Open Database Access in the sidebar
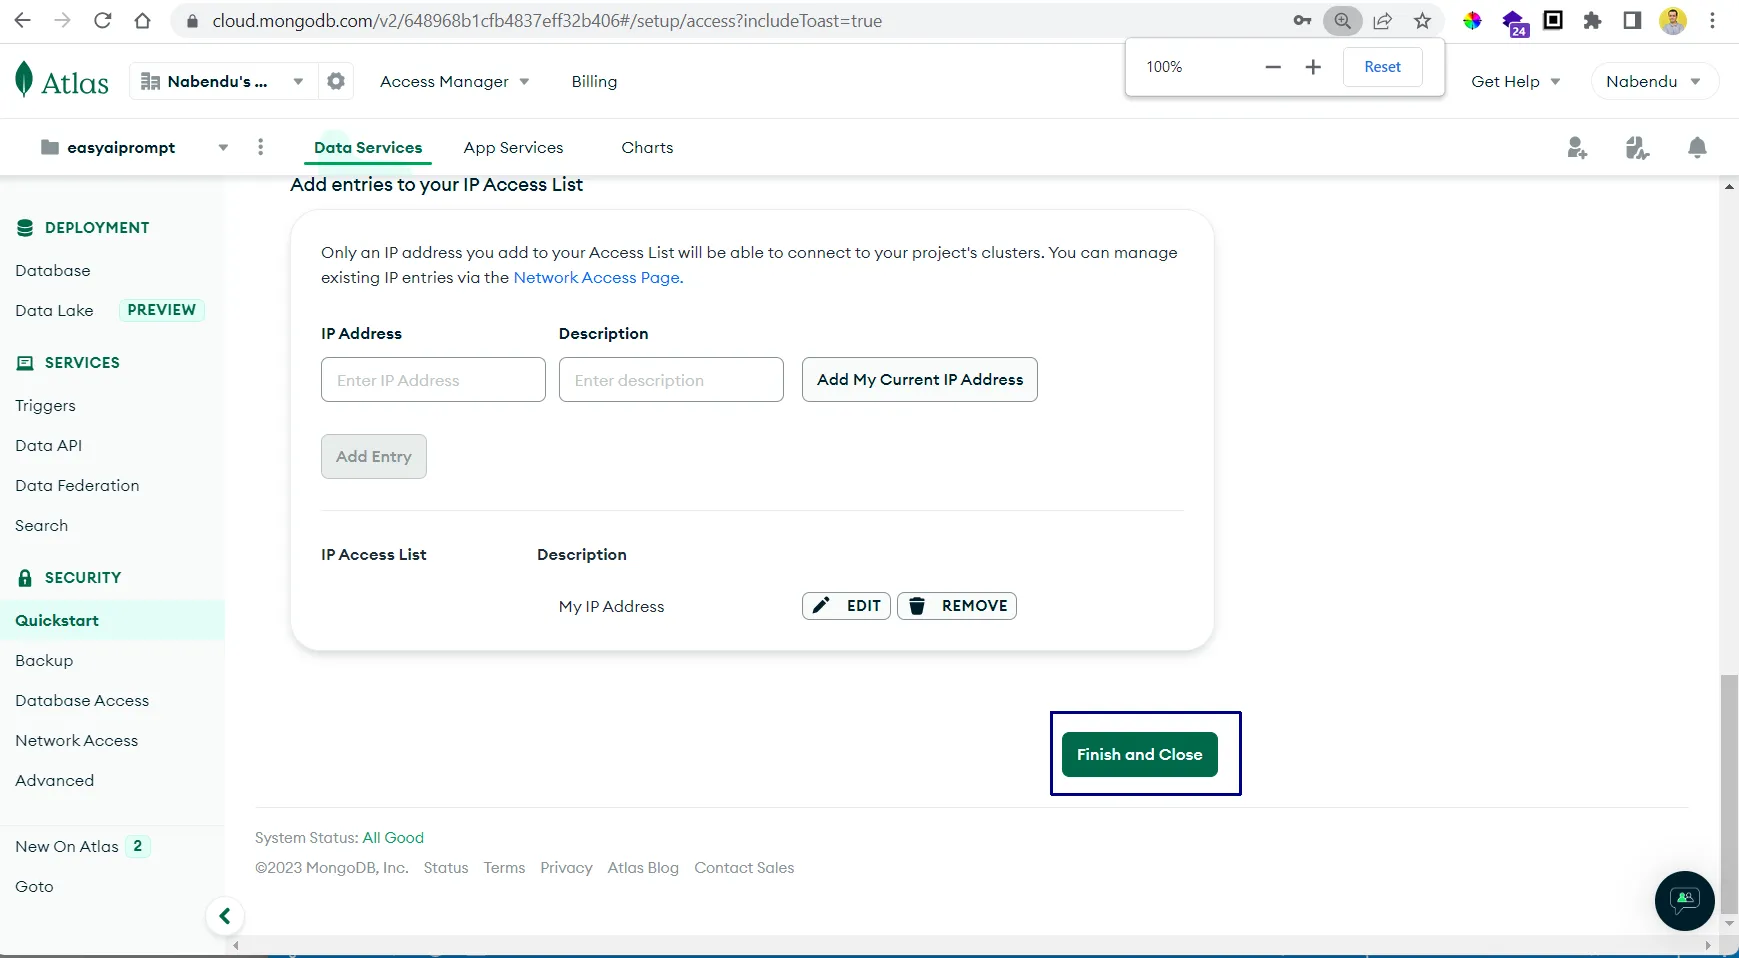This screenshot has width=1739, height=958. (82, 700)
